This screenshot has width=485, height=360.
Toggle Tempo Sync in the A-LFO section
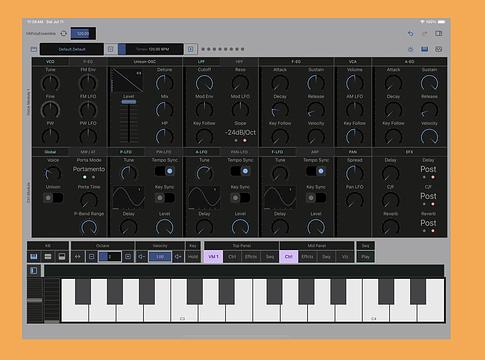click(x=240, y=171)
